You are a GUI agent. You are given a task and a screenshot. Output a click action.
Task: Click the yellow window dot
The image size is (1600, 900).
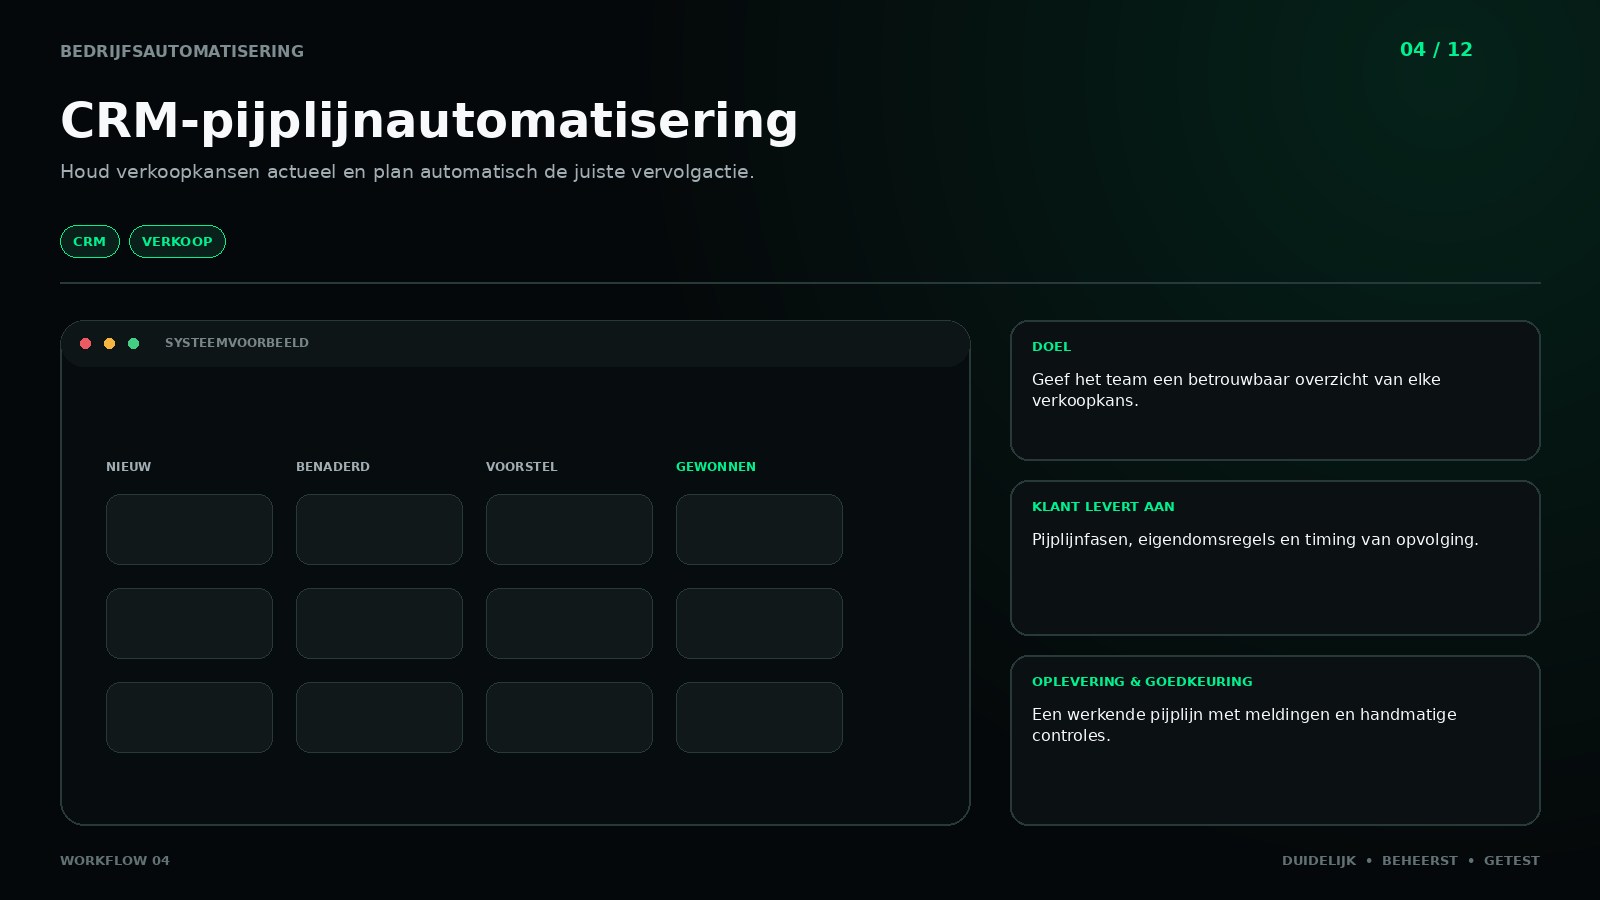(x=110, y=343)
